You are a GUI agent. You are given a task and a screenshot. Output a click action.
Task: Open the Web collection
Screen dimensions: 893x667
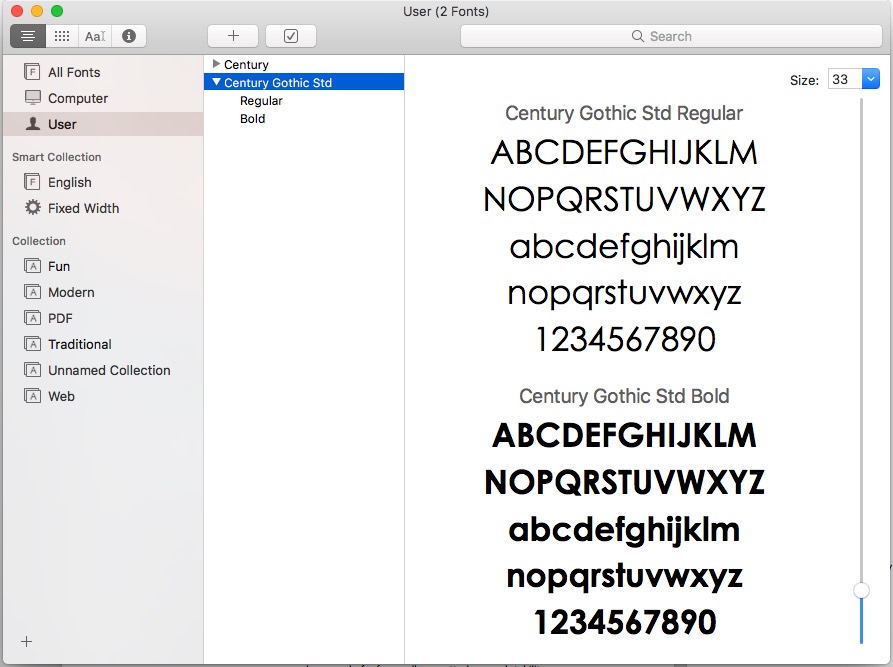coord(103,396)
